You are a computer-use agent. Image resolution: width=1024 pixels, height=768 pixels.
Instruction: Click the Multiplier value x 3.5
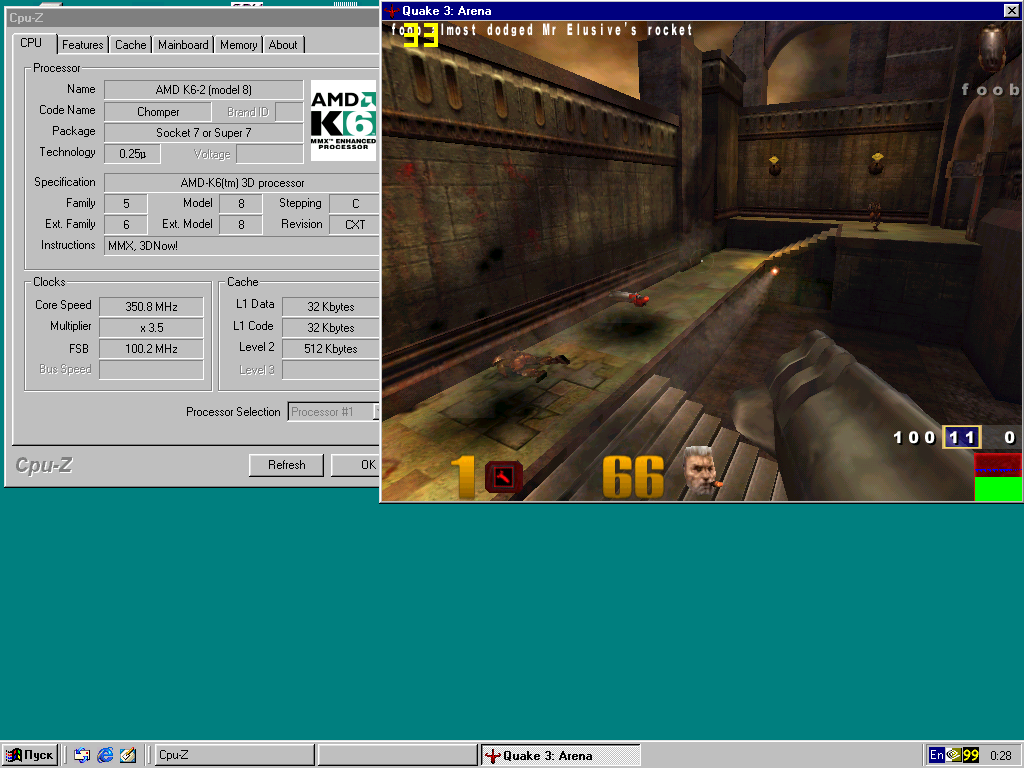point(152,328)
